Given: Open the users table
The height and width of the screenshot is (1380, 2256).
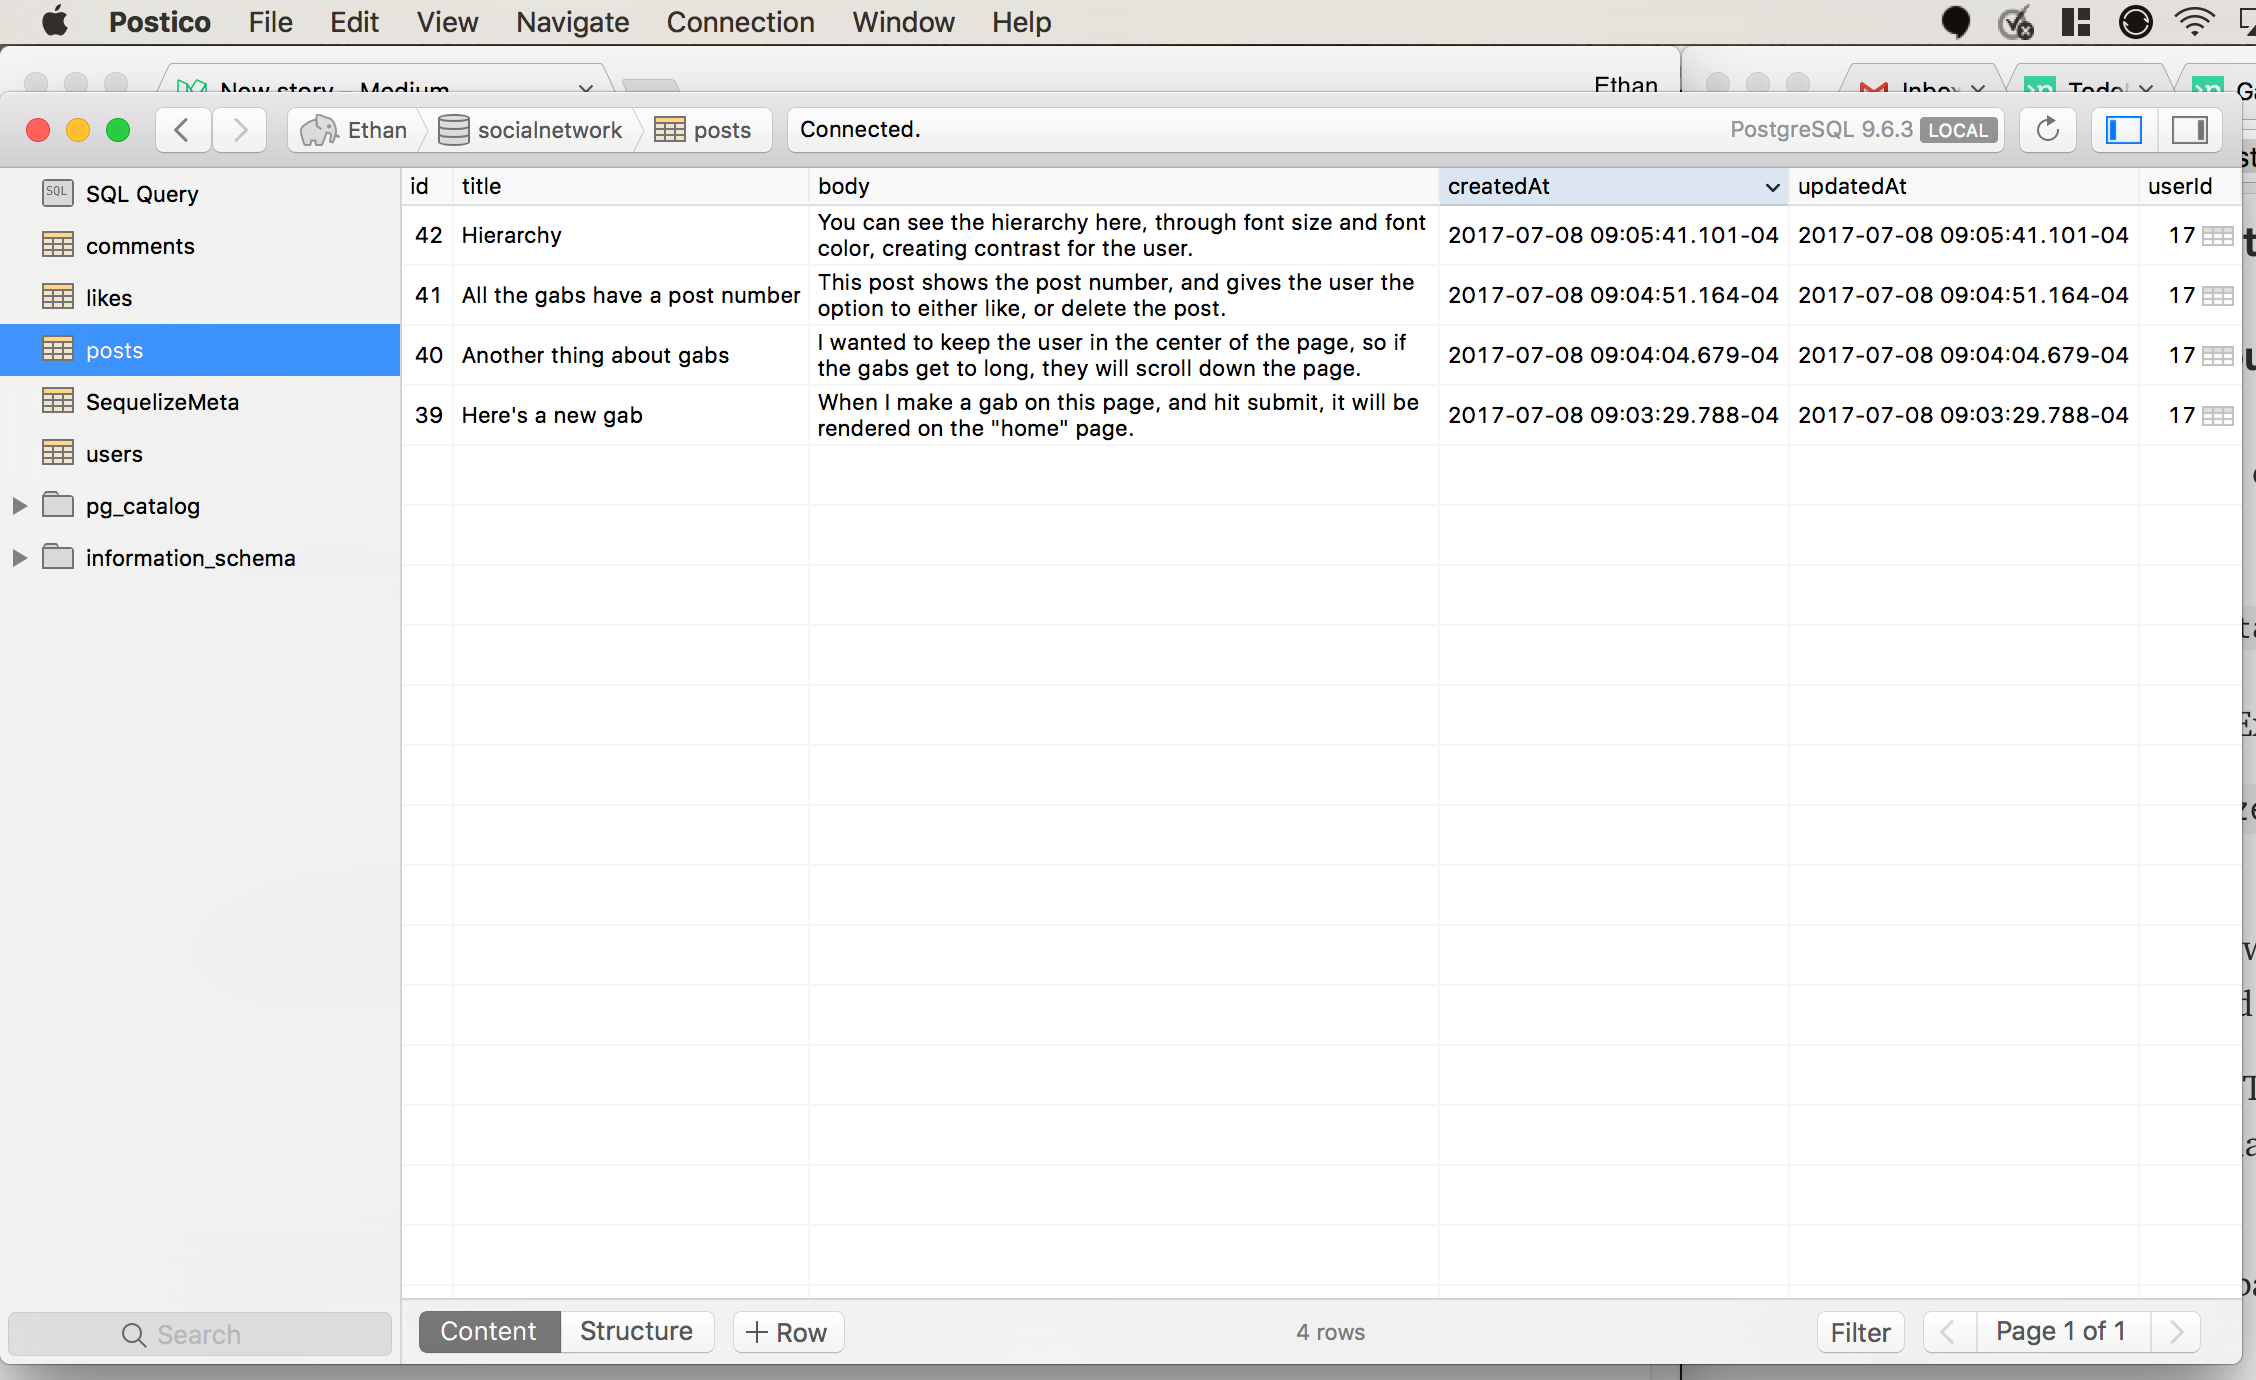Looking at the screenshot, I should [x=114, y=453].
